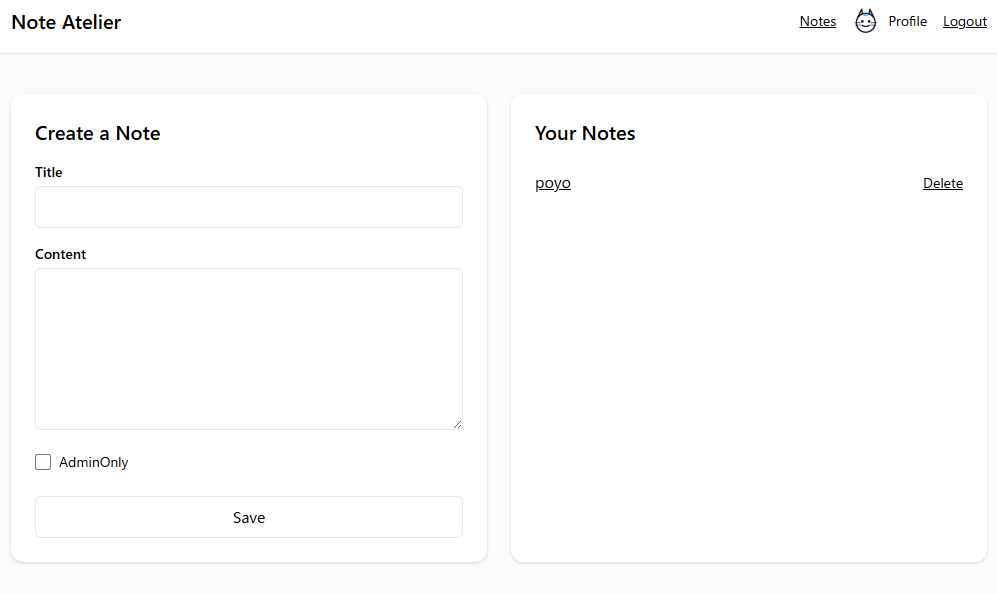
Task: Go to Profile in the header
Action: tap(907, 21)
